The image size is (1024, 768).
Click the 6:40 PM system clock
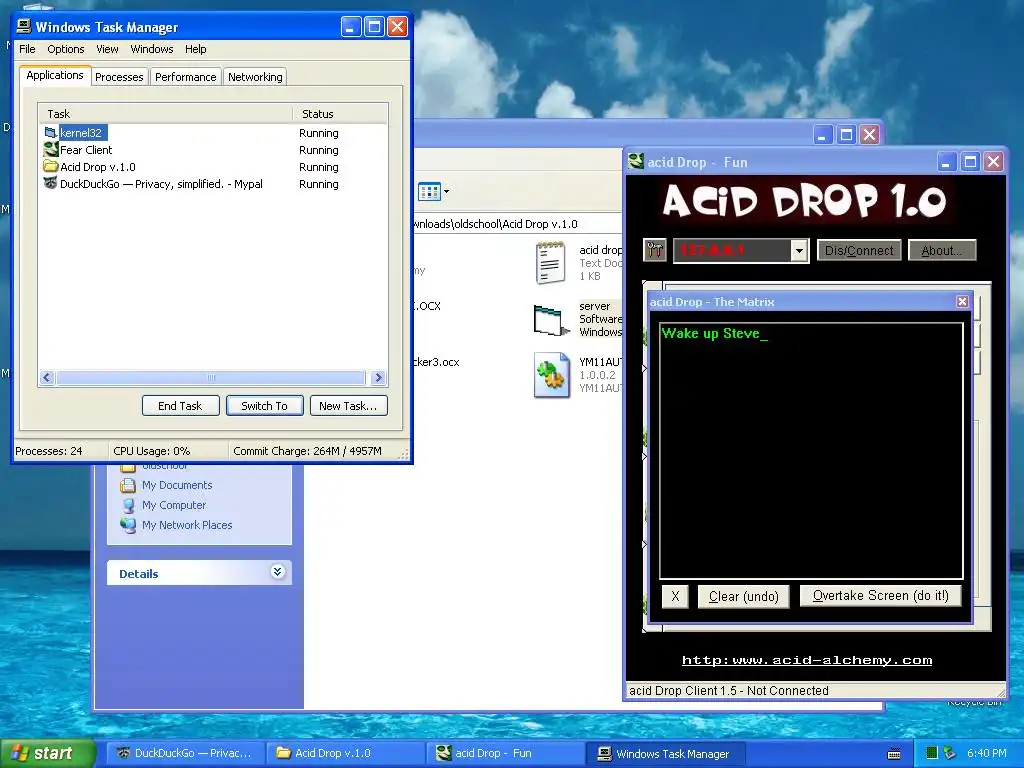pyautogui.click(x=987, y=753)
